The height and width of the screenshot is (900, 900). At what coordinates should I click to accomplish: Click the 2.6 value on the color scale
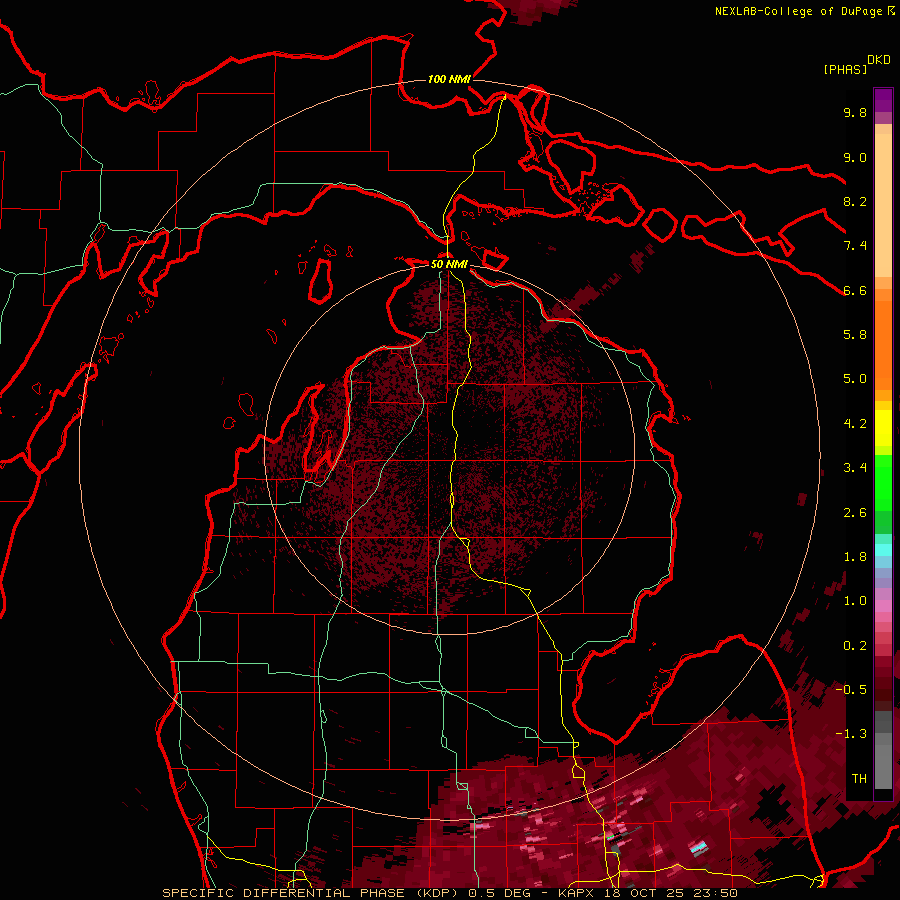click(x=855, y=513)
